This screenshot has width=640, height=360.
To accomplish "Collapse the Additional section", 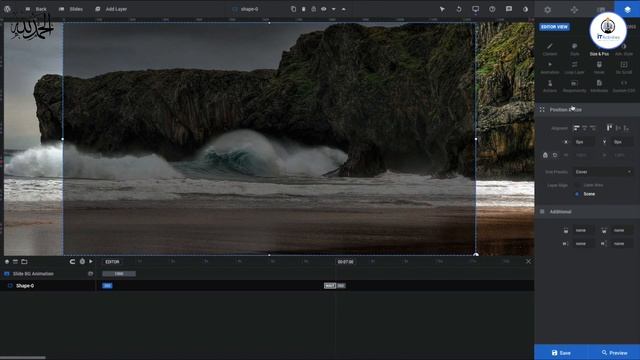I will [587, 212].
